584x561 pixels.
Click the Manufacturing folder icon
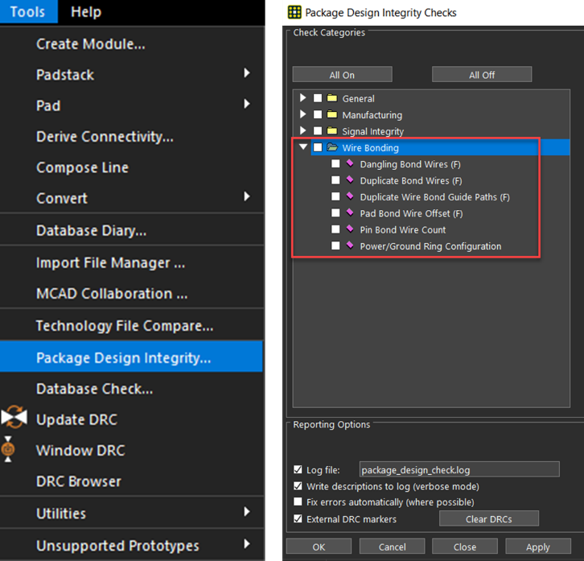pyautogui.click(x=332, y=115)
